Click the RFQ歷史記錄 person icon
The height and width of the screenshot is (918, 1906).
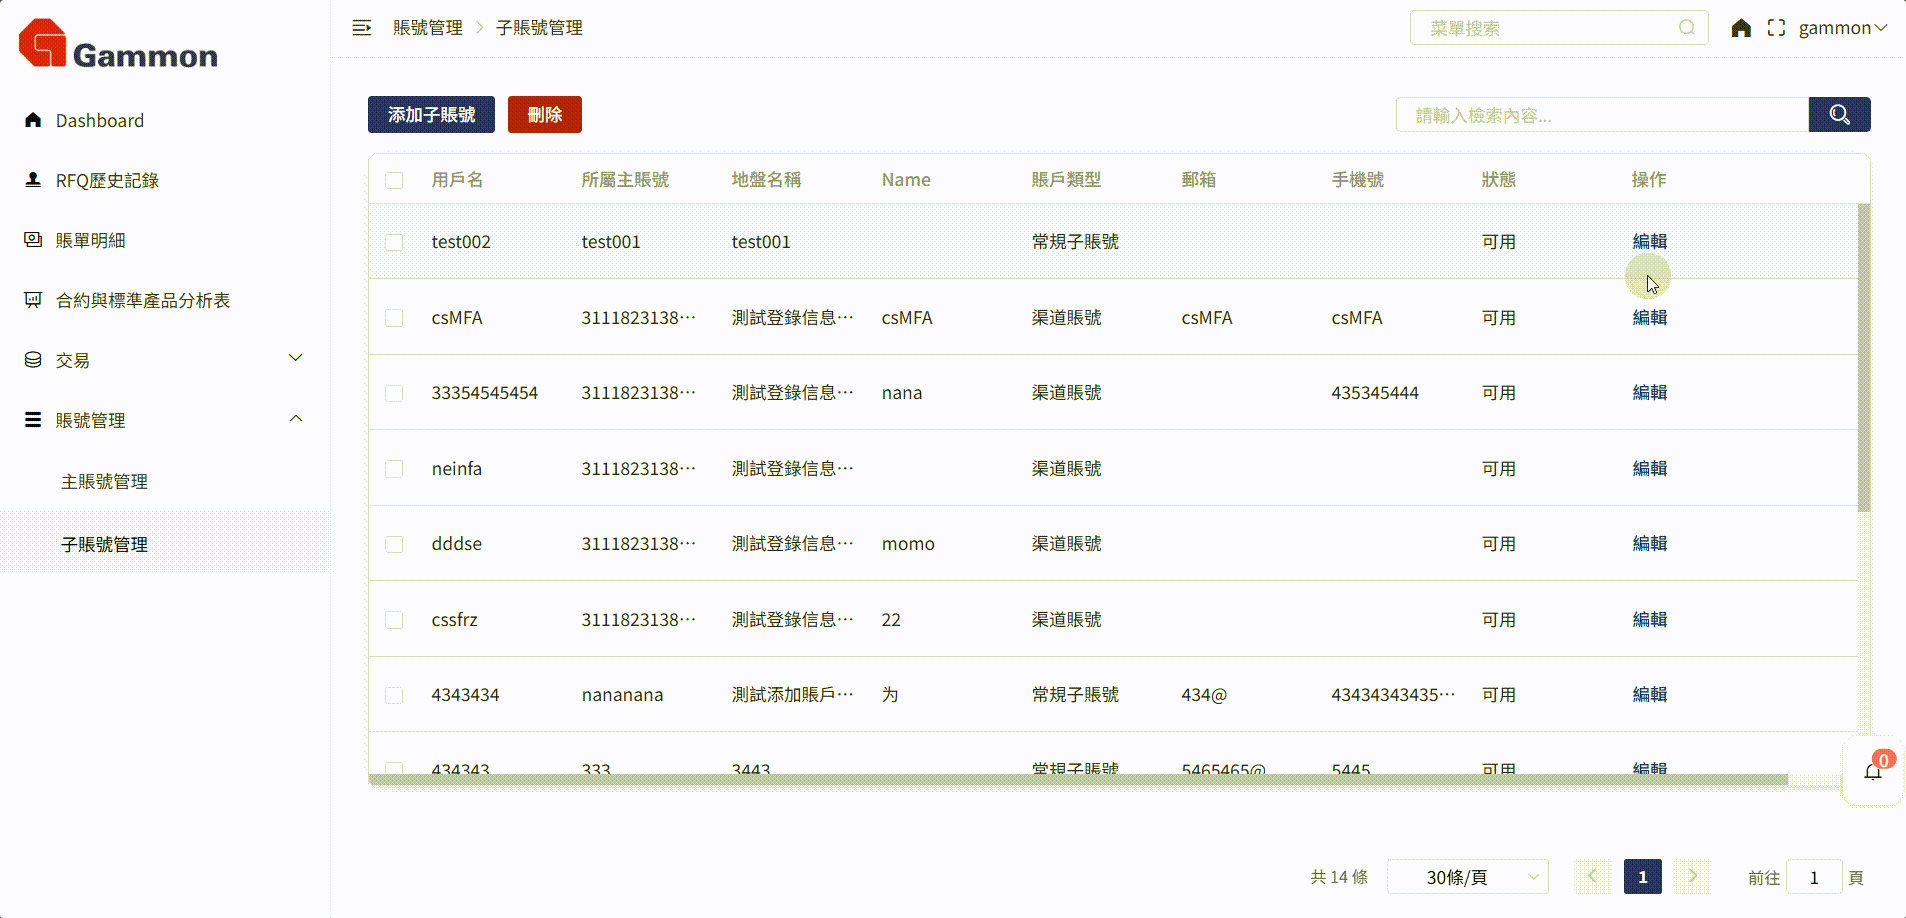33,180
